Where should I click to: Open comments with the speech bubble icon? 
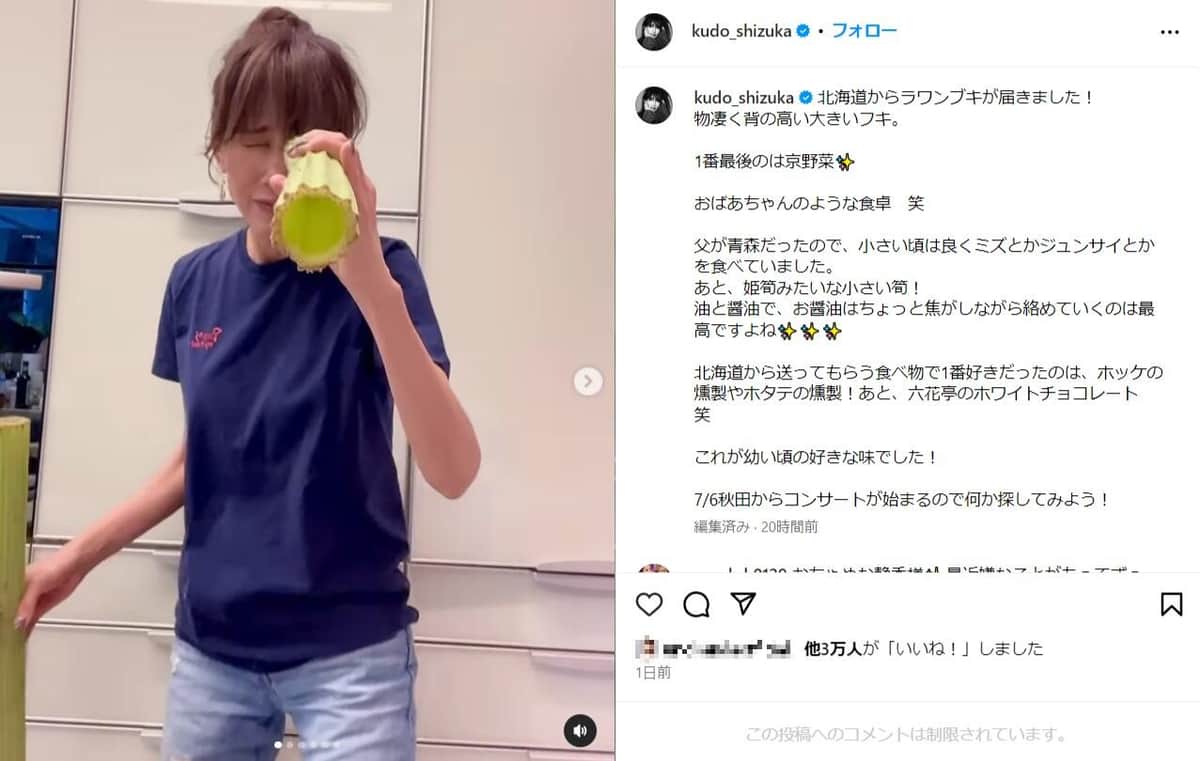click(696, 604)
